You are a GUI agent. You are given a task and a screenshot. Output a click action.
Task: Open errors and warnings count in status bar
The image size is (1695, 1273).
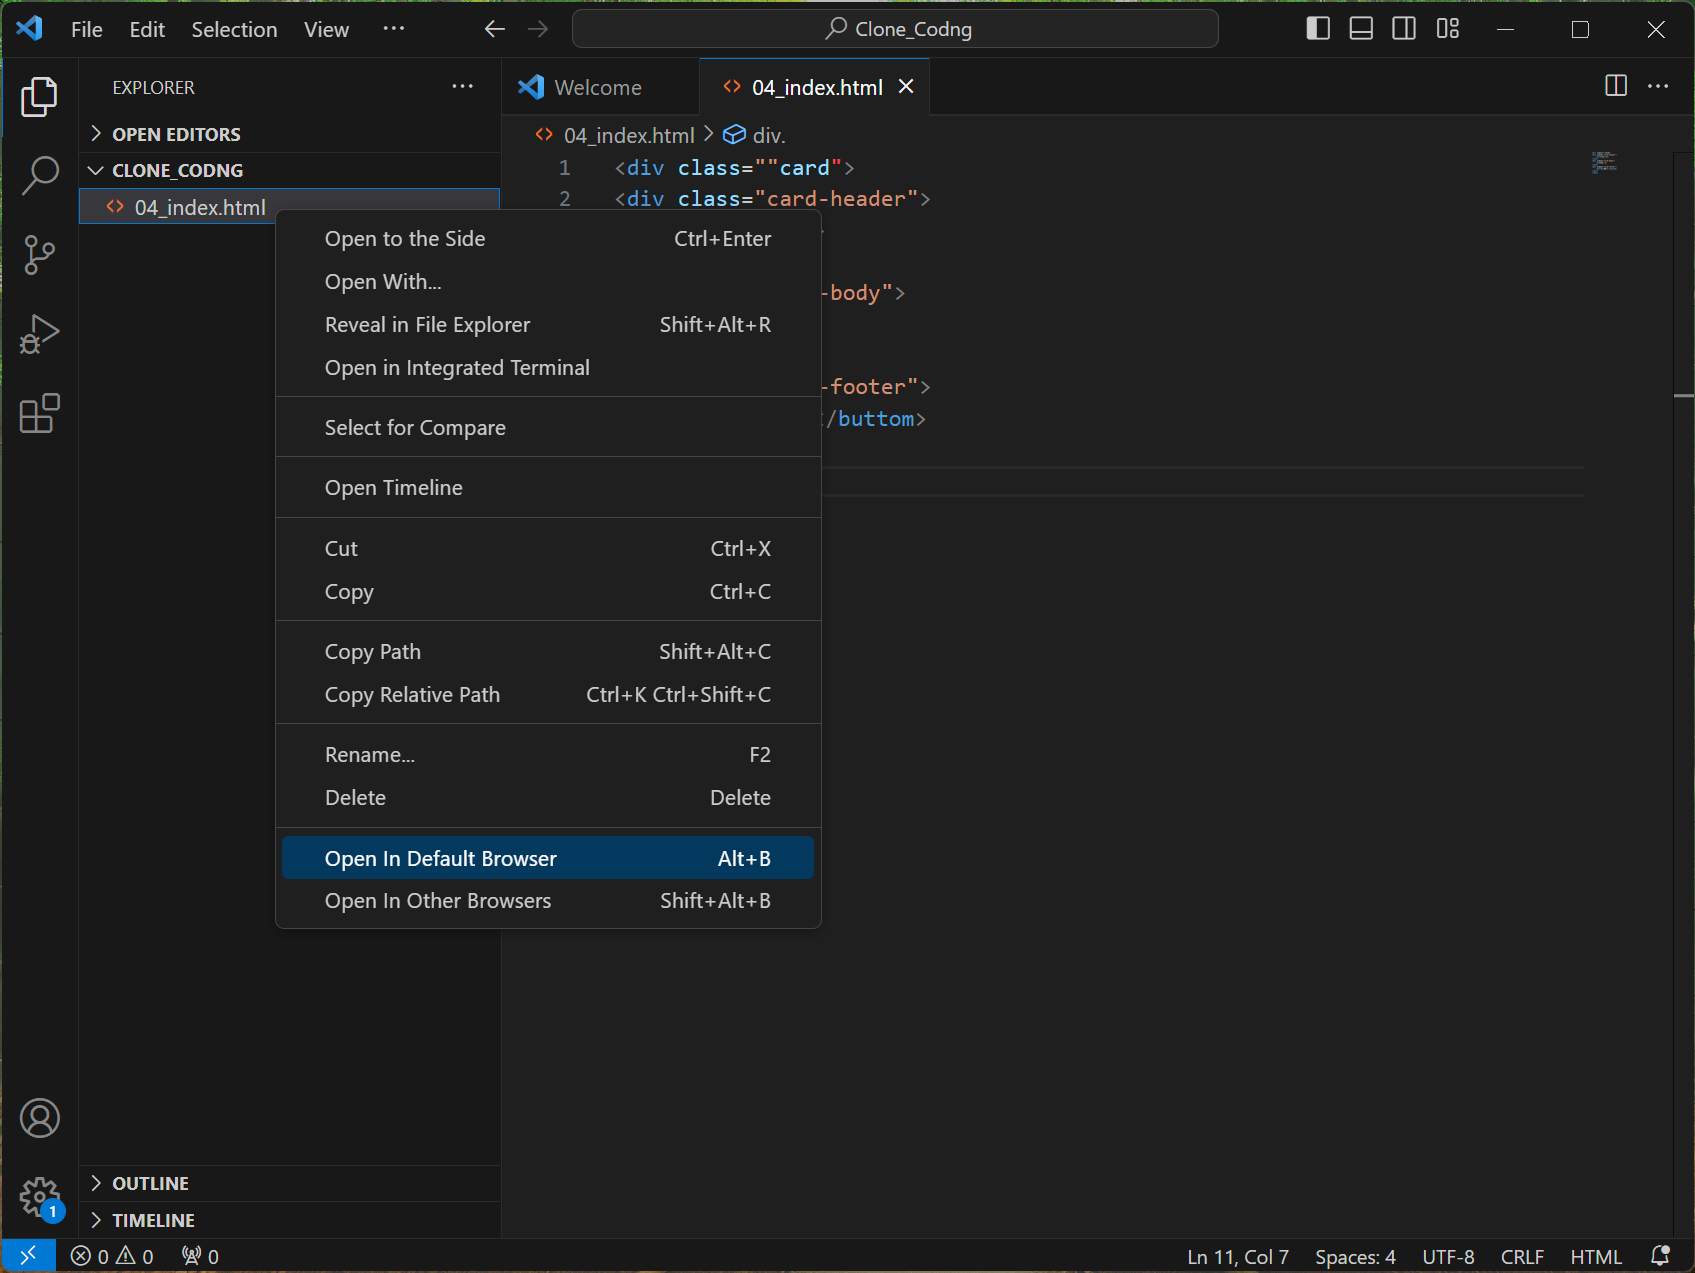(x=112, y=1256)
